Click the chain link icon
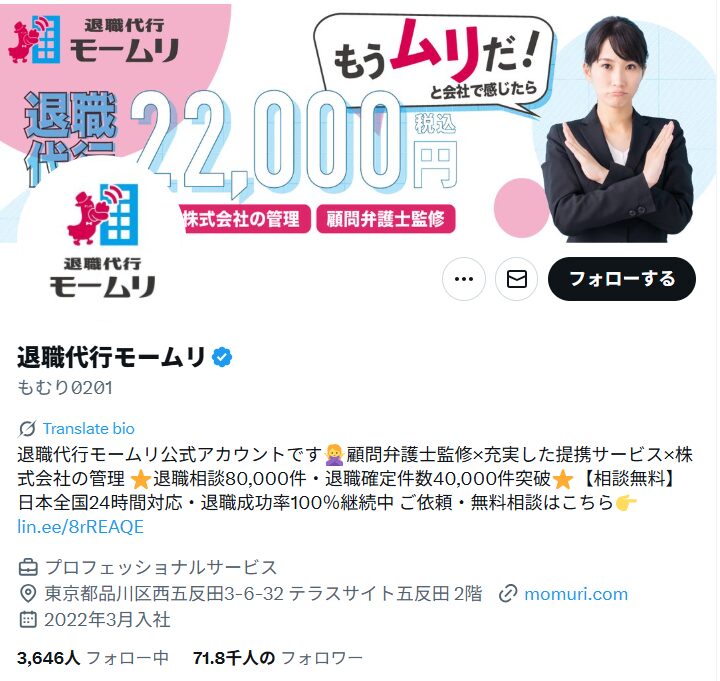 click(x=508, y=594)
